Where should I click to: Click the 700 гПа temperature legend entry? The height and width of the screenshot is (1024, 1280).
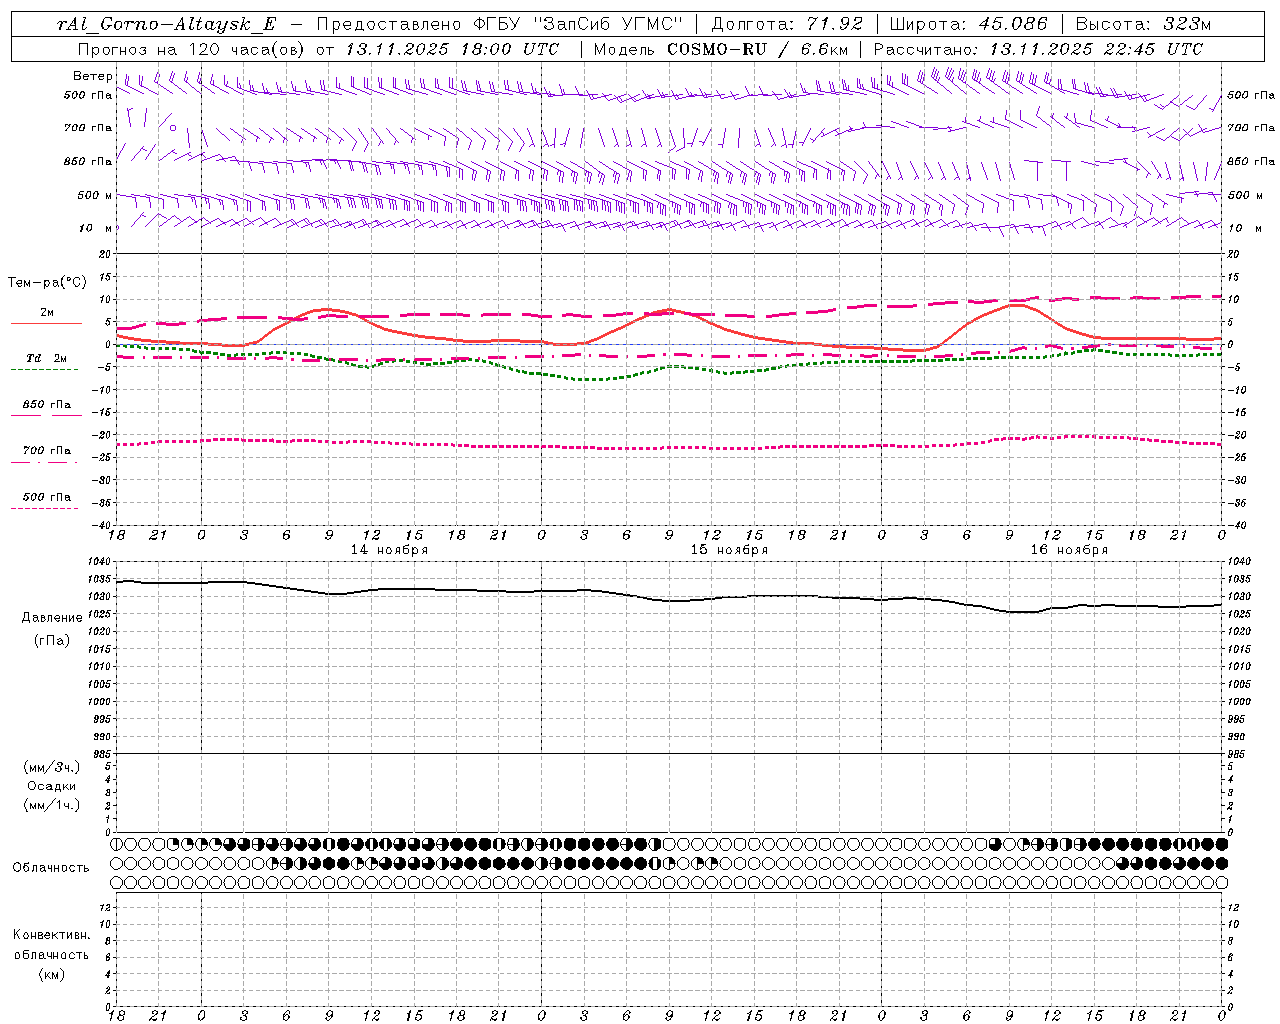click(x=47, y=451)
